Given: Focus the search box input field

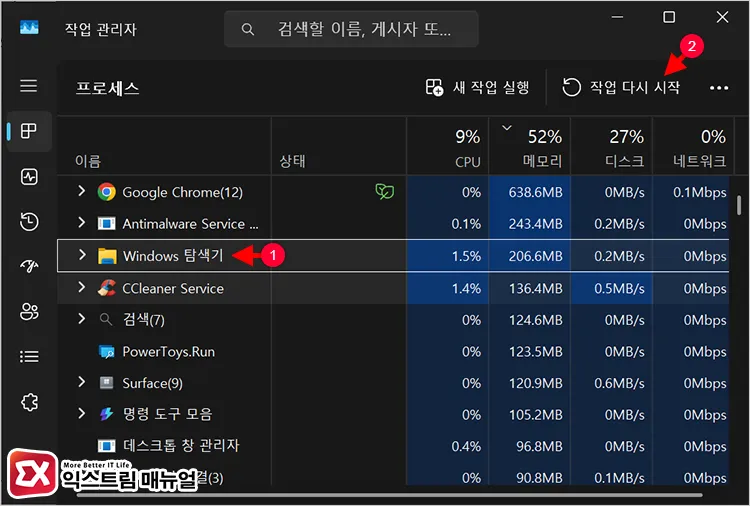Looking at the screenshot, I should pyautogui.click(x=351, y=29).
